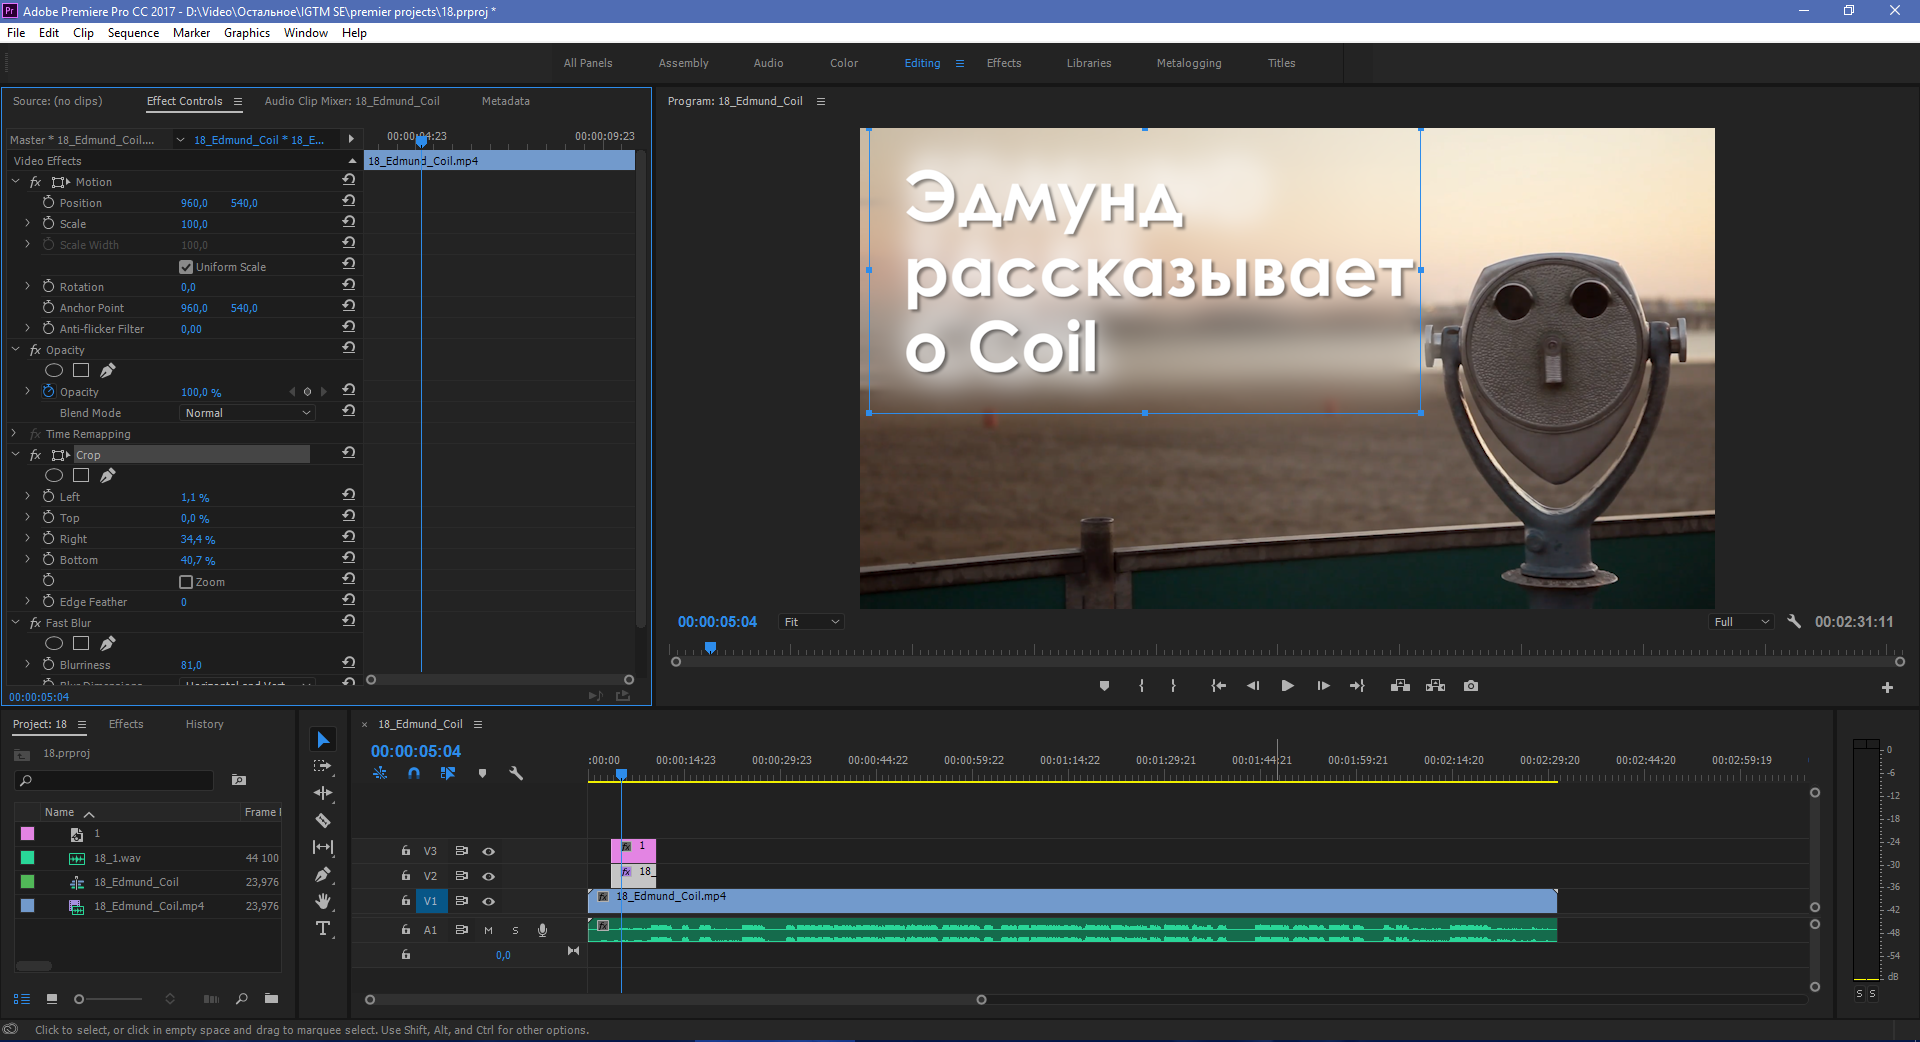Select 18_1.wav in project panel
The image size is (1920, 1042).
pyautogui.click(x=117, y=858)
